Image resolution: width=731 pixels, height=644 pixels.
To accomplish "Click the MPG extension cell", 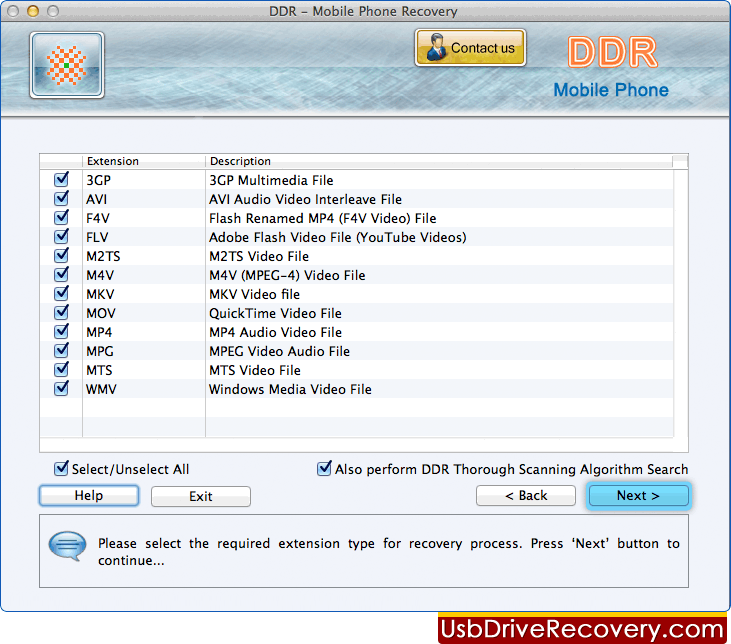I will coord(144,351).
